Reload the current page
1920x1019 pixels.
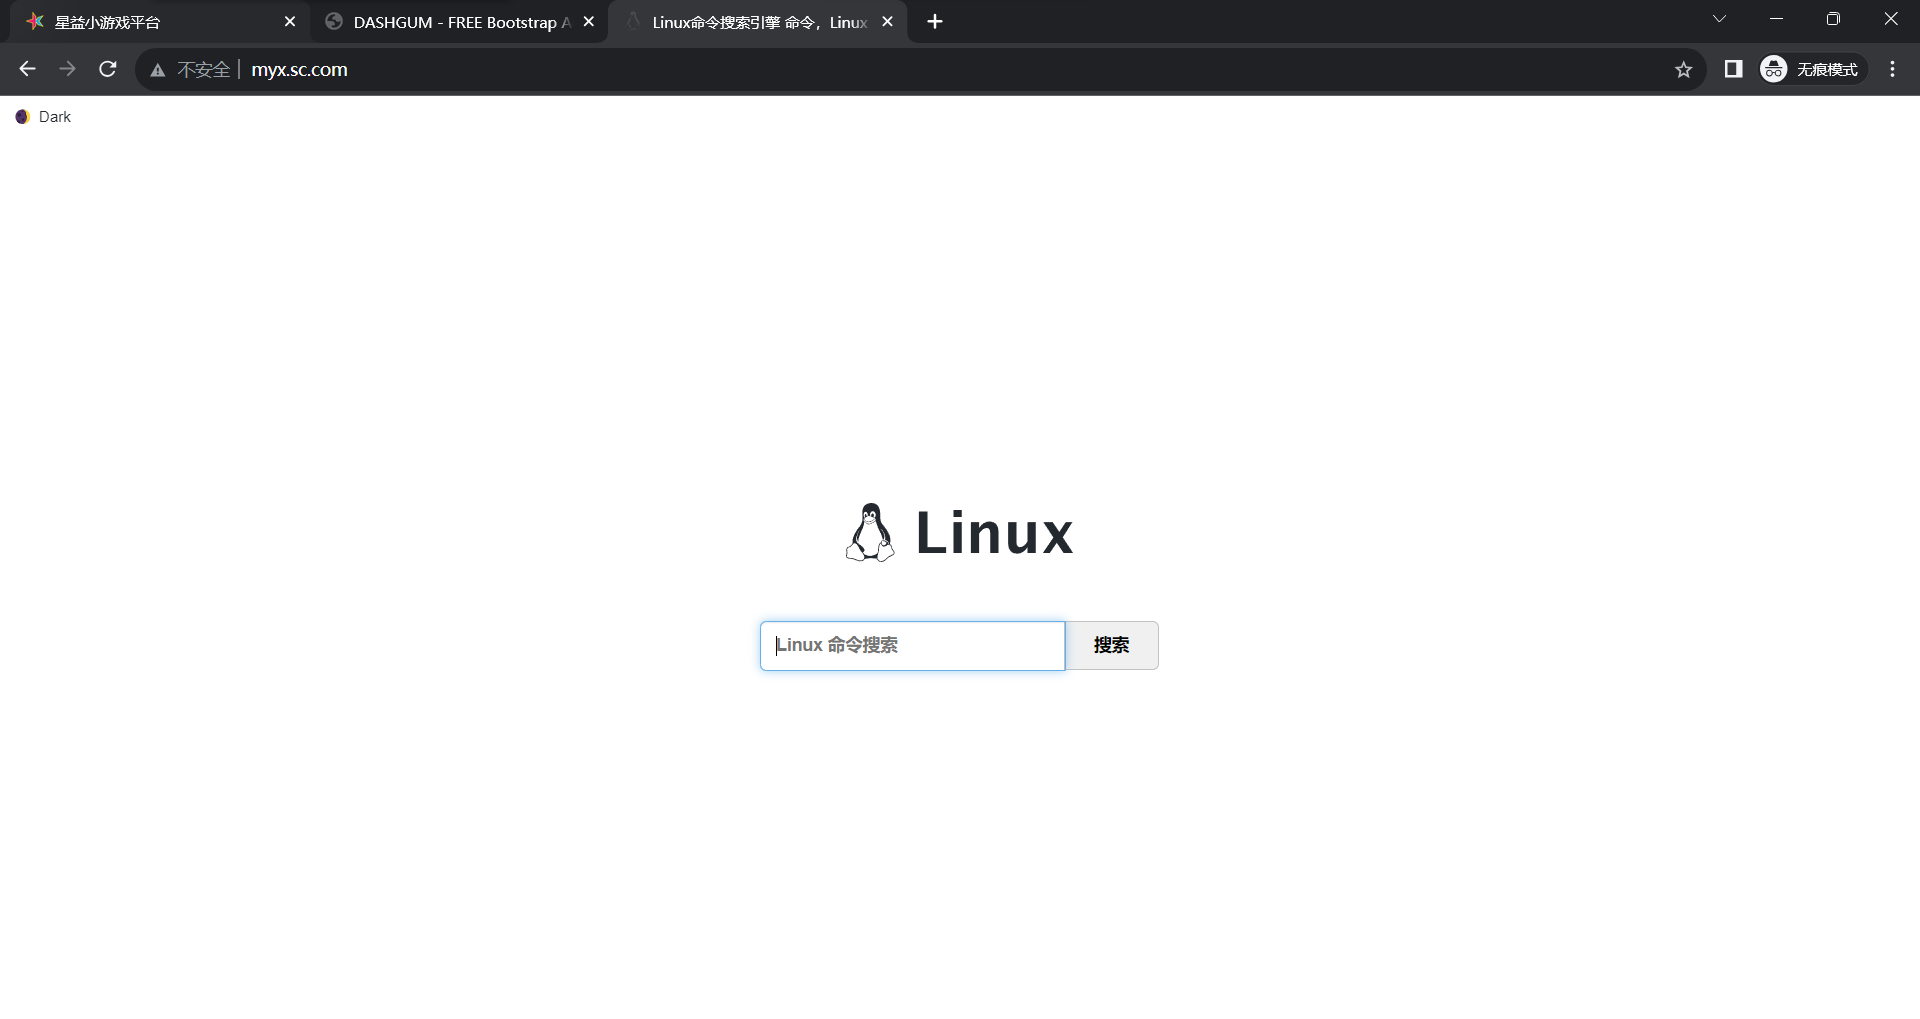[107, 69]
